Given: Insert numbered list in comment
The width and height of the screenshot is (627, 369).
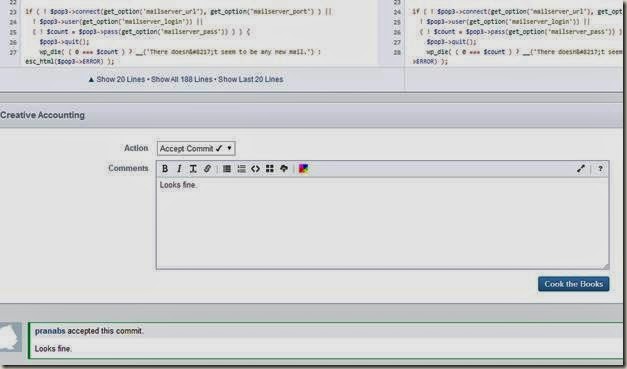Looking at the screenshot, I should click(241, 169).
